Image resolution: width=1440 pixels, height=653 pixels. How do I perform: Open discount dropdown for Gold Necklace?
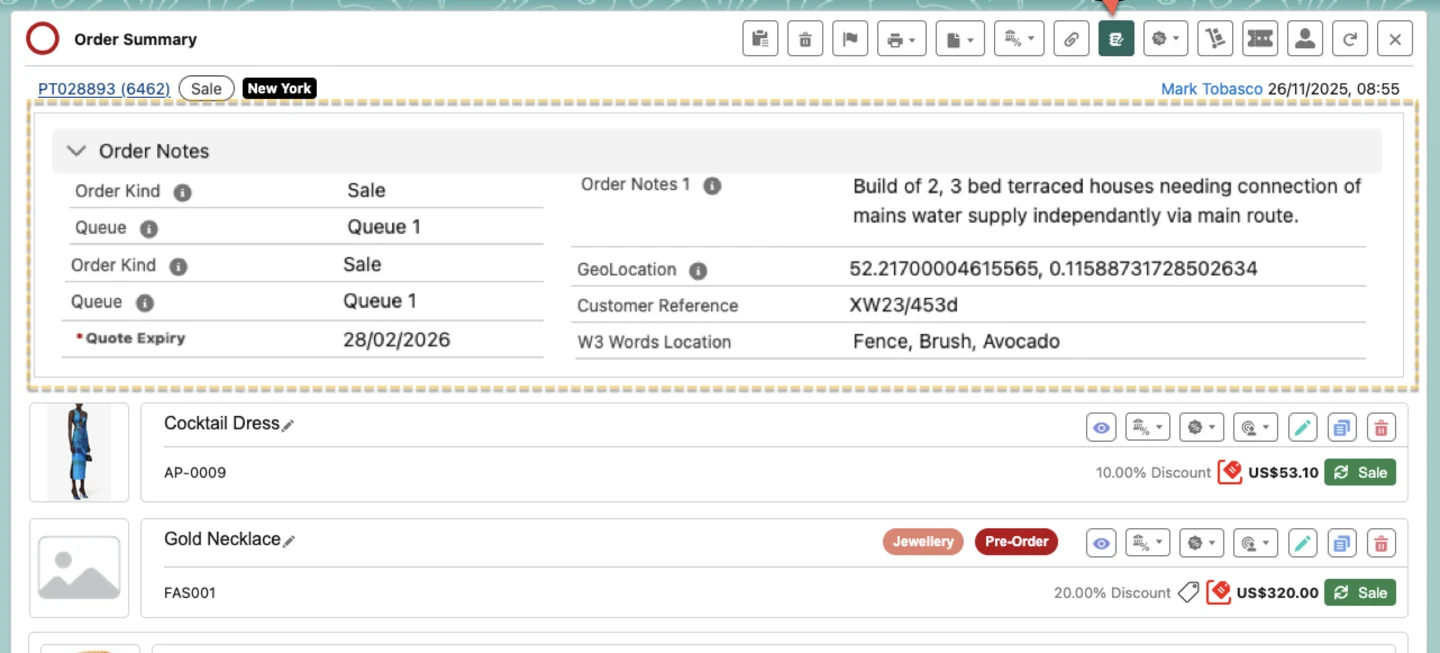pyautogui.click(x=1202, y=543)
